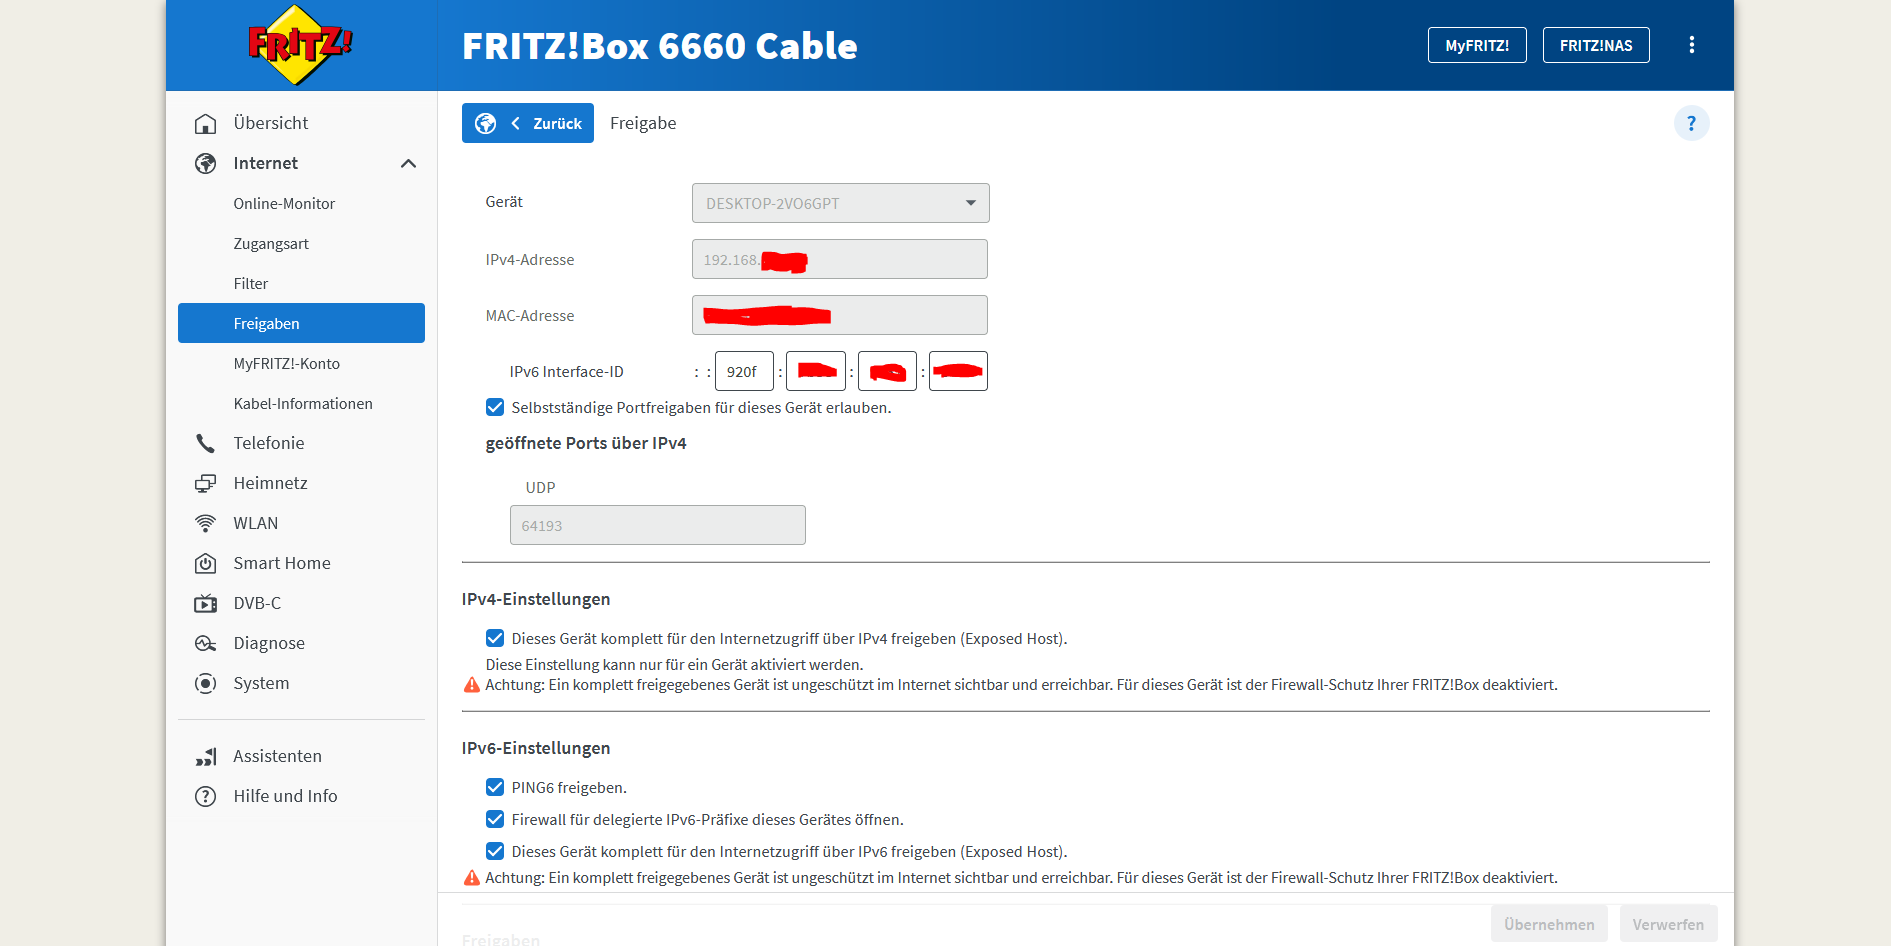Open the Gerät device dropdown
The height and width of the screenshot is (946, 1891).
[x=840, y=203]
